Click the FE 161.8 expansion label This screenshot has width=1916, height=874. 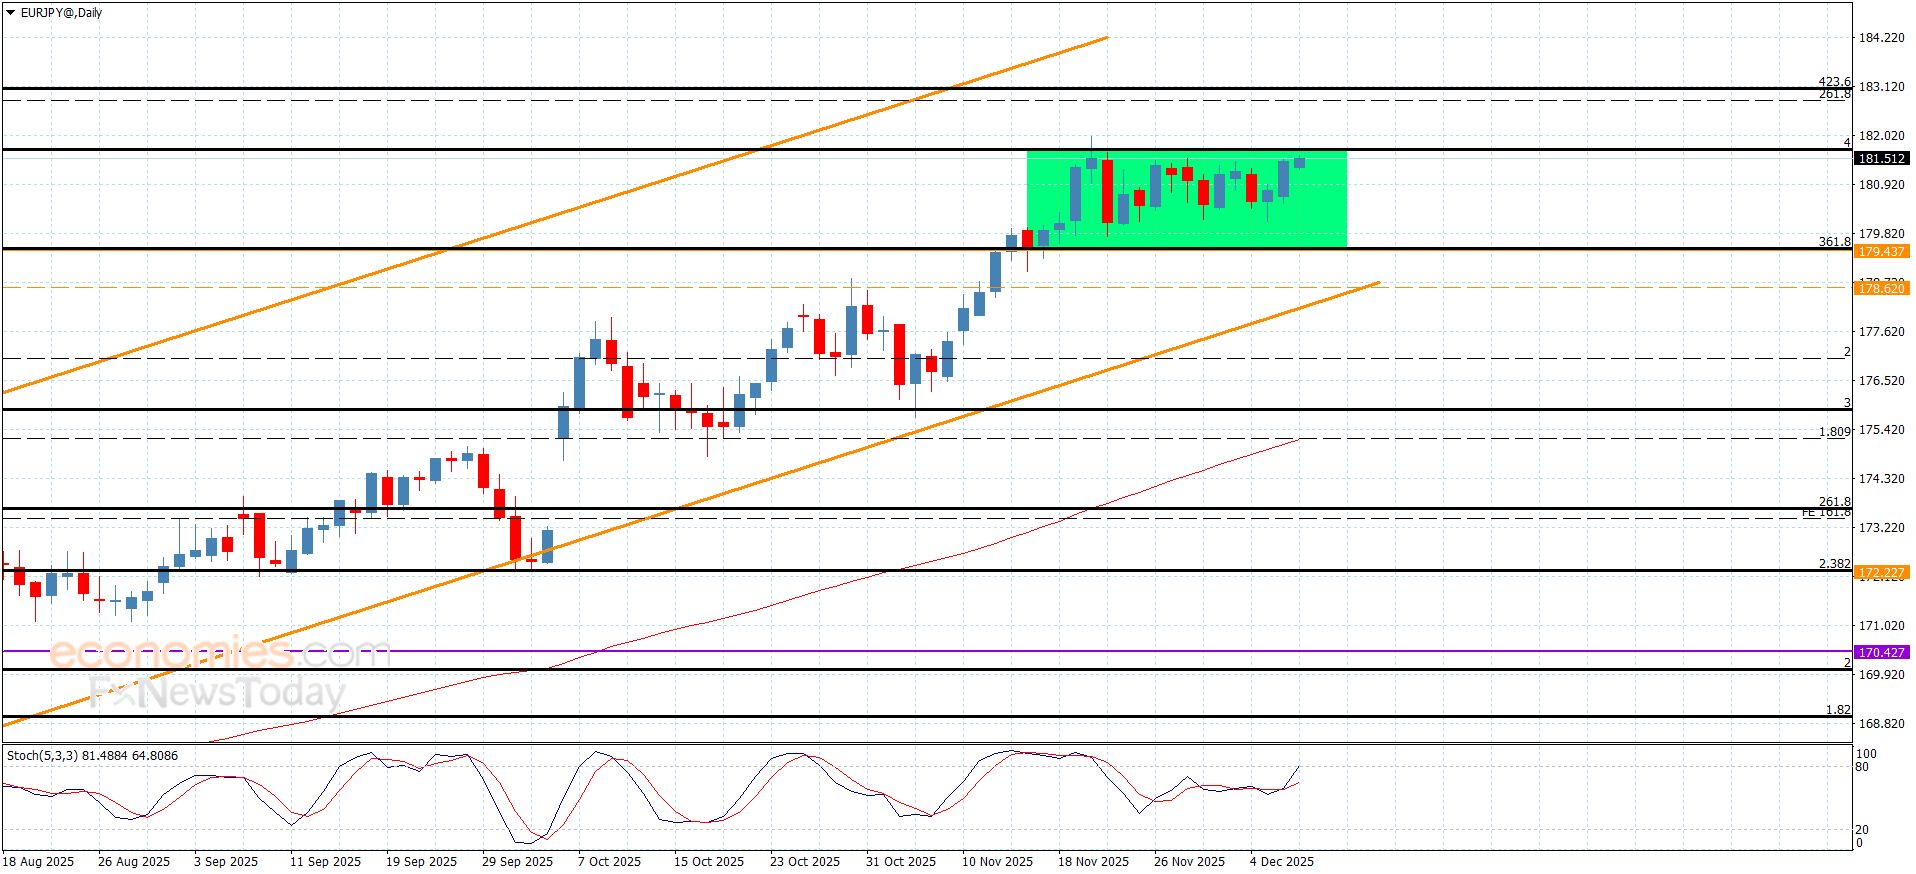point(1826,513)
